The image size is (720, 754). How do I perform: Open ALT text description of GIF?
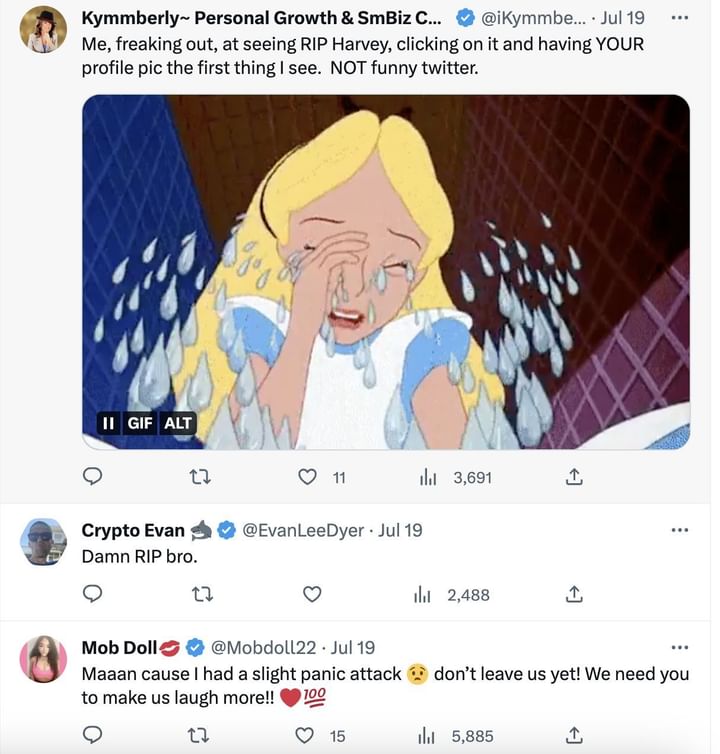point(177,423)
